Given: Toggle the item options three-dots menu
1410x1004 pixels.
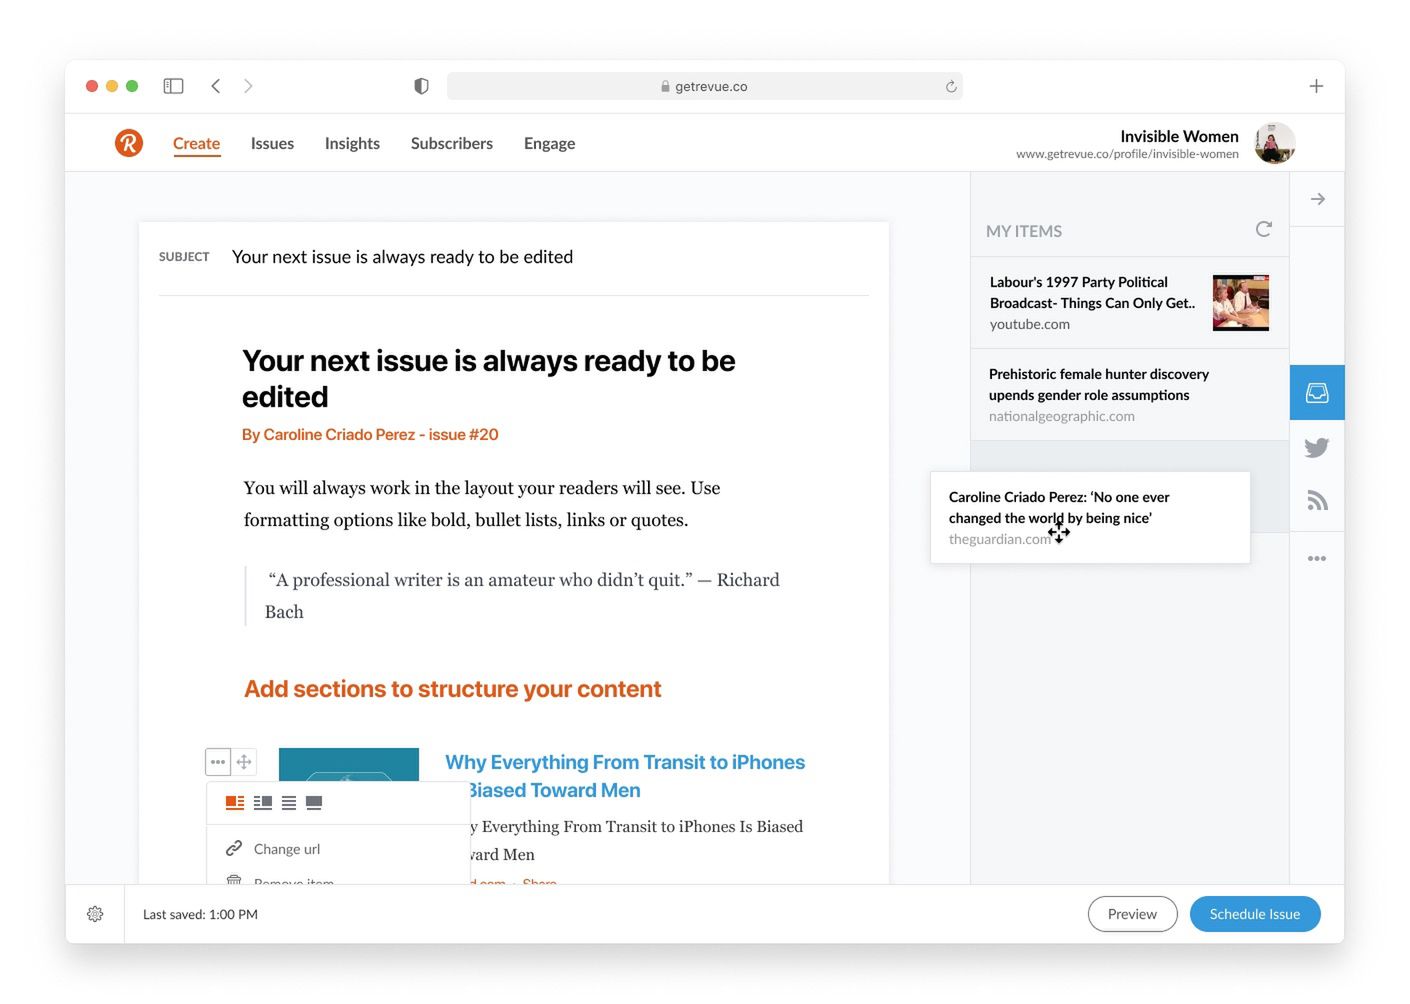Looking at the screenshot, I should pos(218,762).
